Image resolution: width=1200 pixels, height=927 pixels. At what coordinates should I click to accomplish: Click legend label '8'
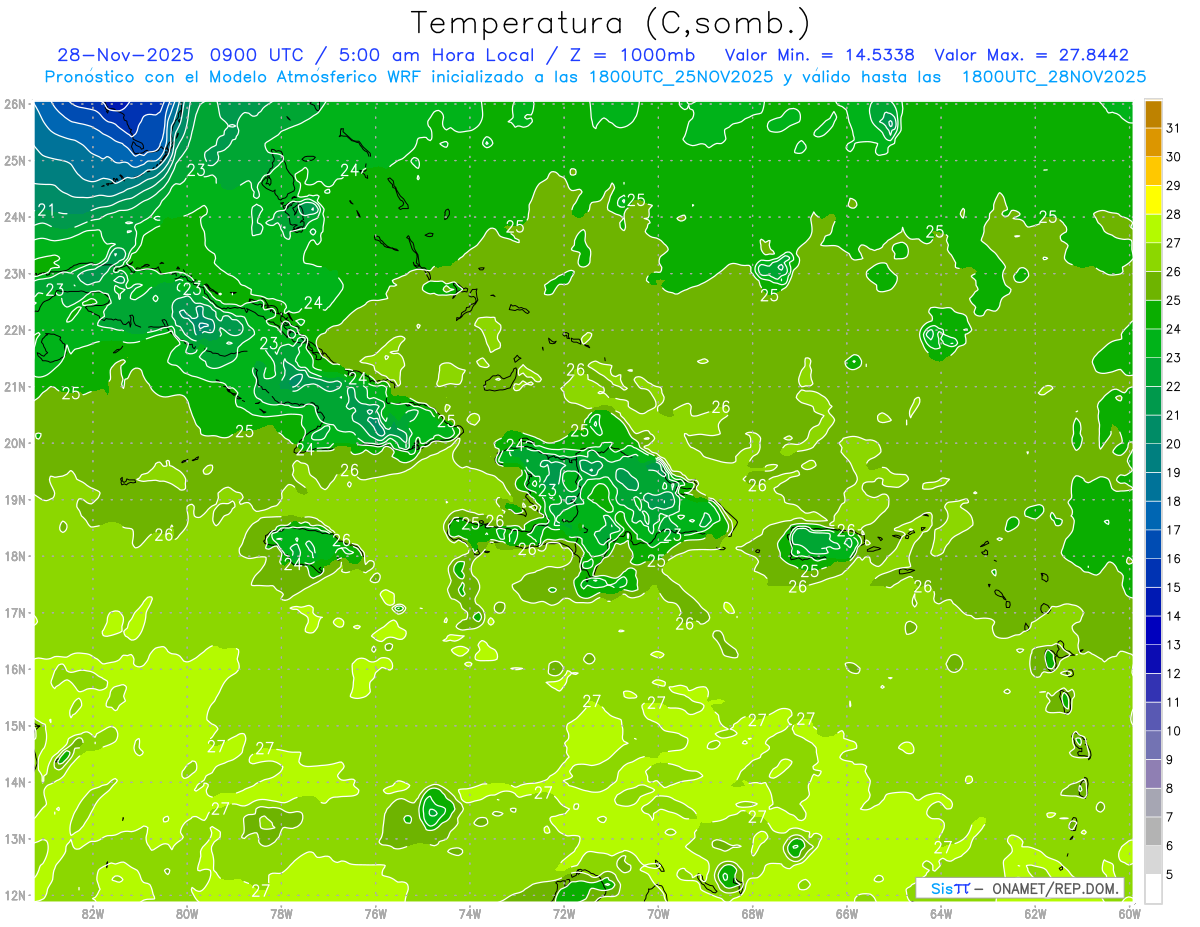point(1170,788)
